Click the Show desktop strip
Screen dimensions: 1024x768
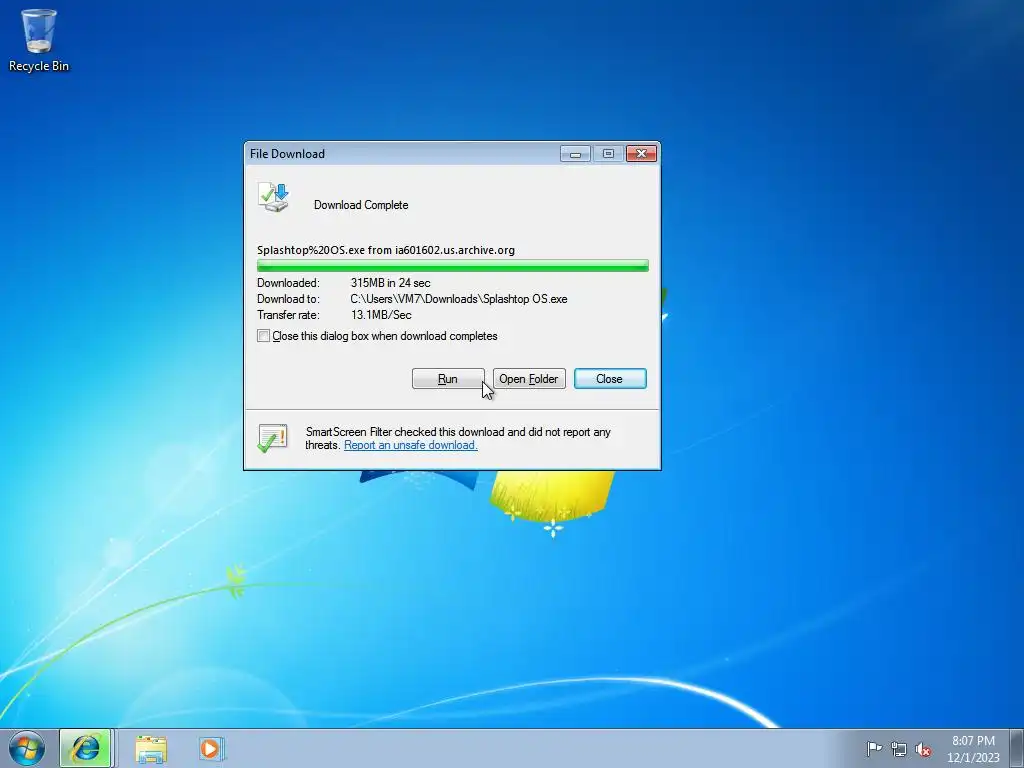coord(1016,748)
